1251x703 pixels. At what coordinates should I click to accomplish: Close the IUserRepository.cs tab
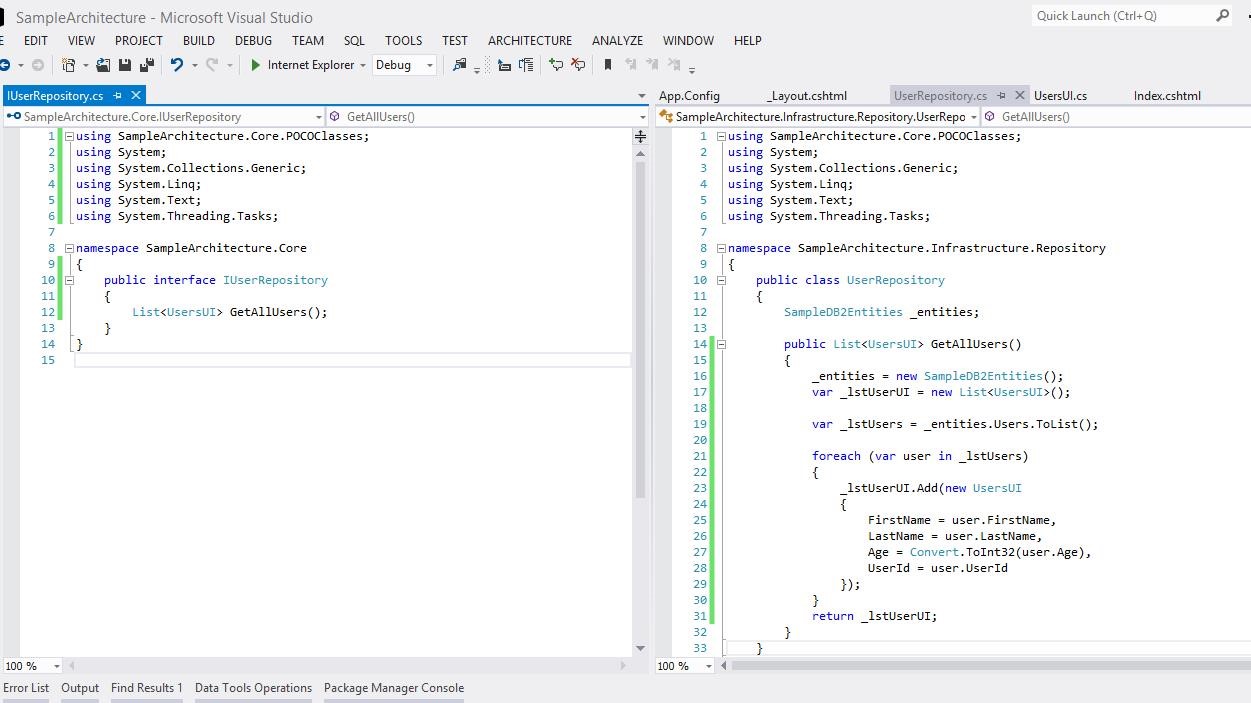pos(136,95)
